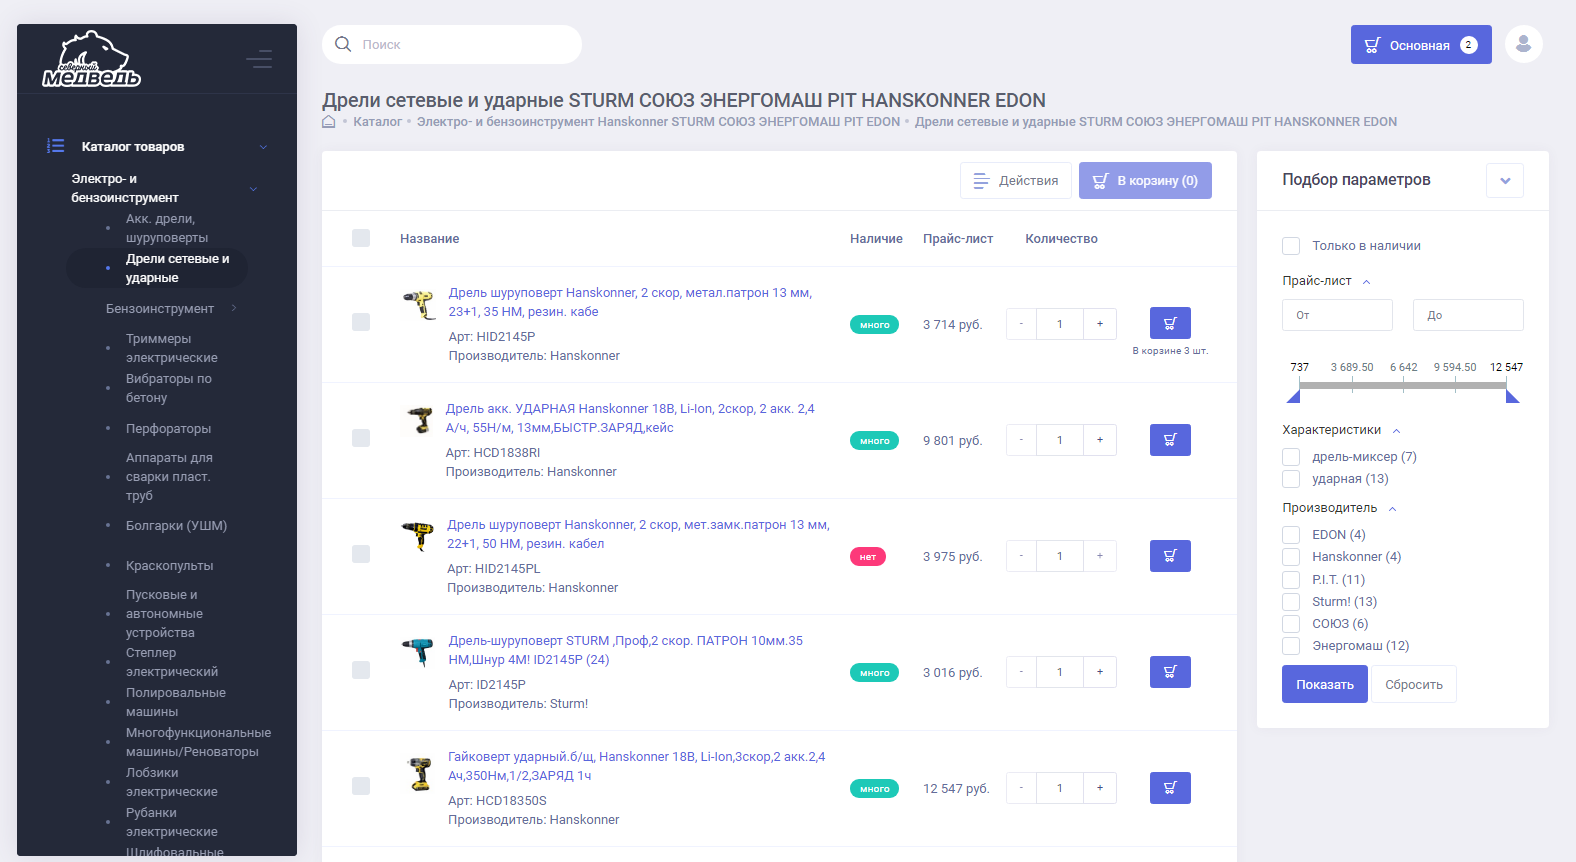The width and height of the screenshot is (1576, 862).
Task: Increase quantity for HCD18350S wrench
Action: pyautogui.click(x=1100, y=788)
